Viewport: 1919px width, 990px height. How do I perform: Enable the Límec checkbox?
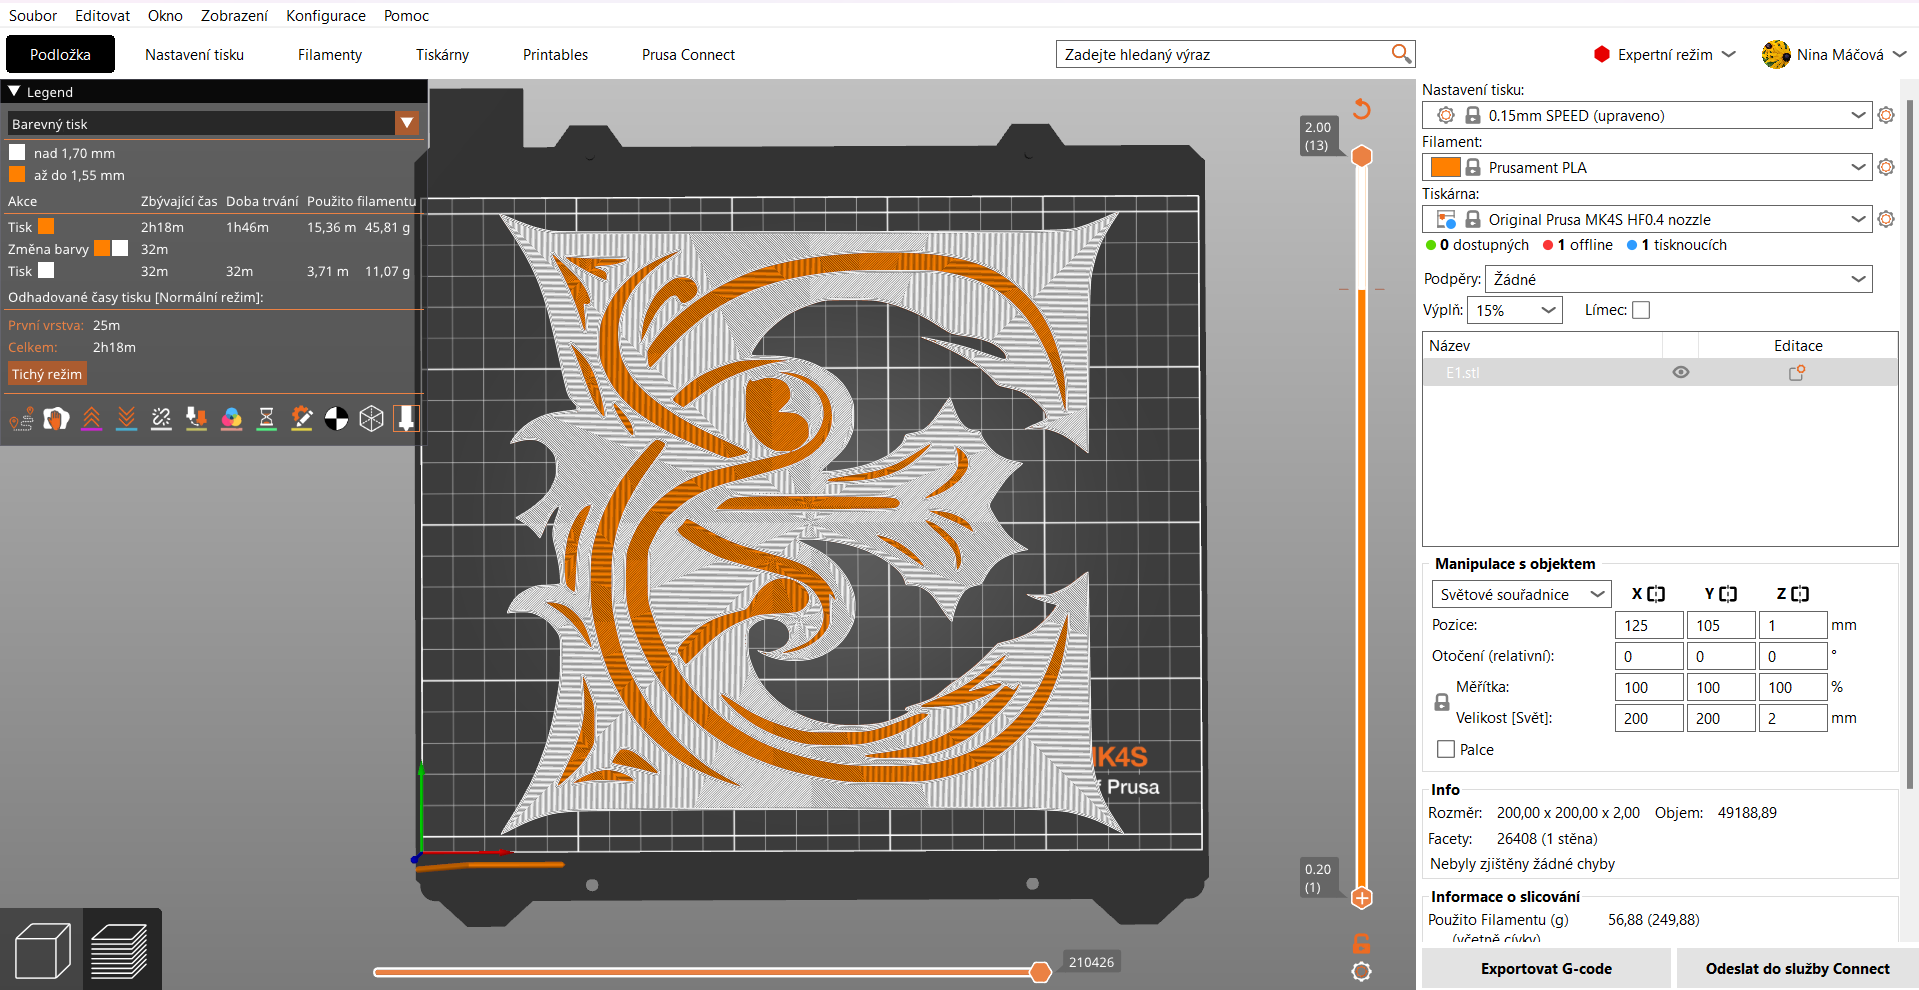[1641, 310]
